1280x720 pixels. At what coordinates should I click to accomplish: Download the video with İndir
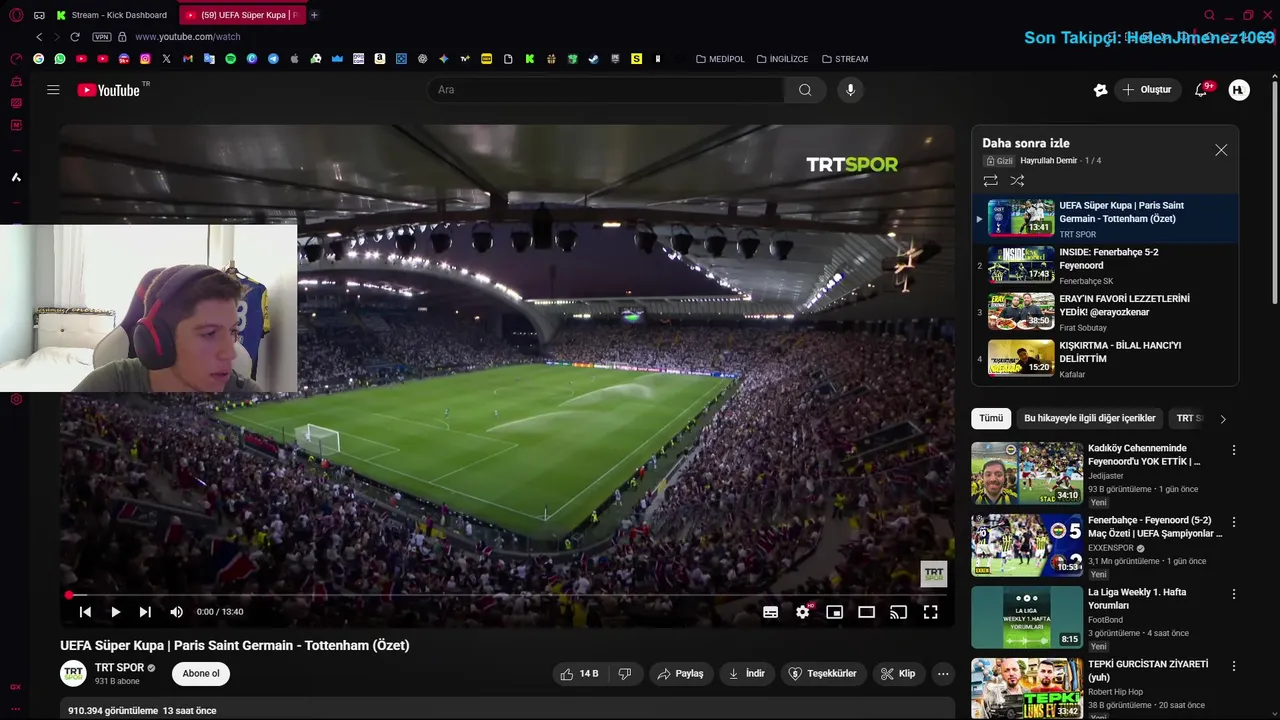coord(746,674)
